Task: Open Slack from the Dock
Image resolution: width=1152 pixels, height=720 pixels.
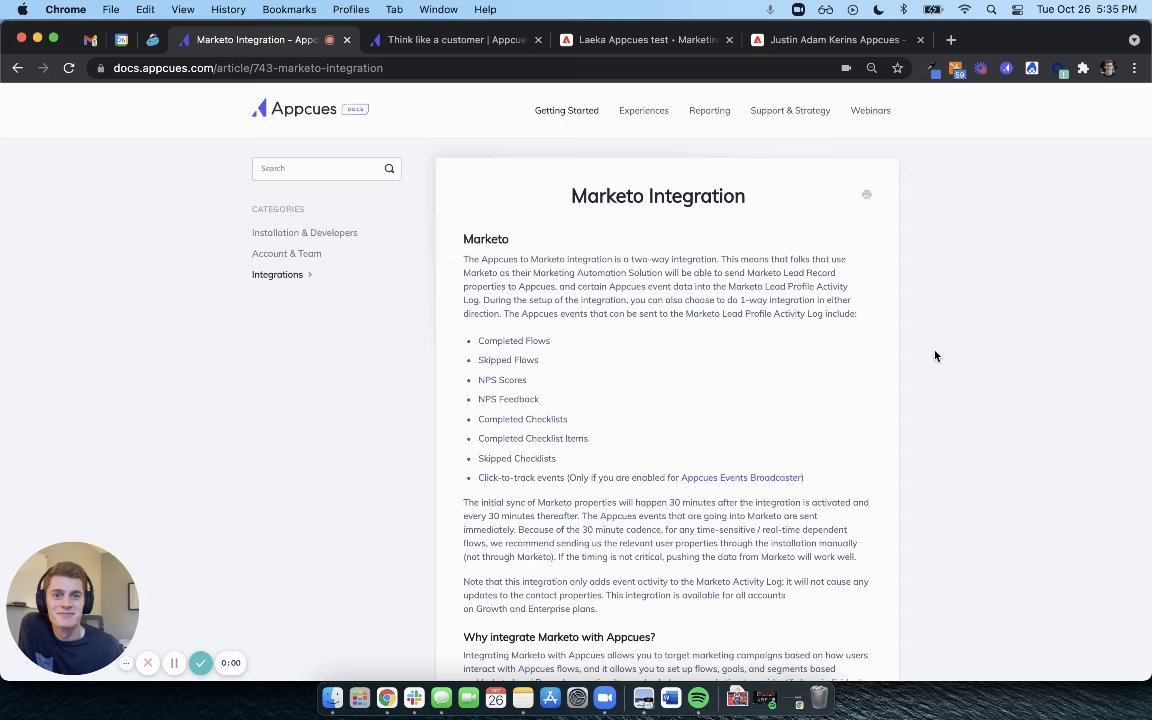Action: (414, 697)
